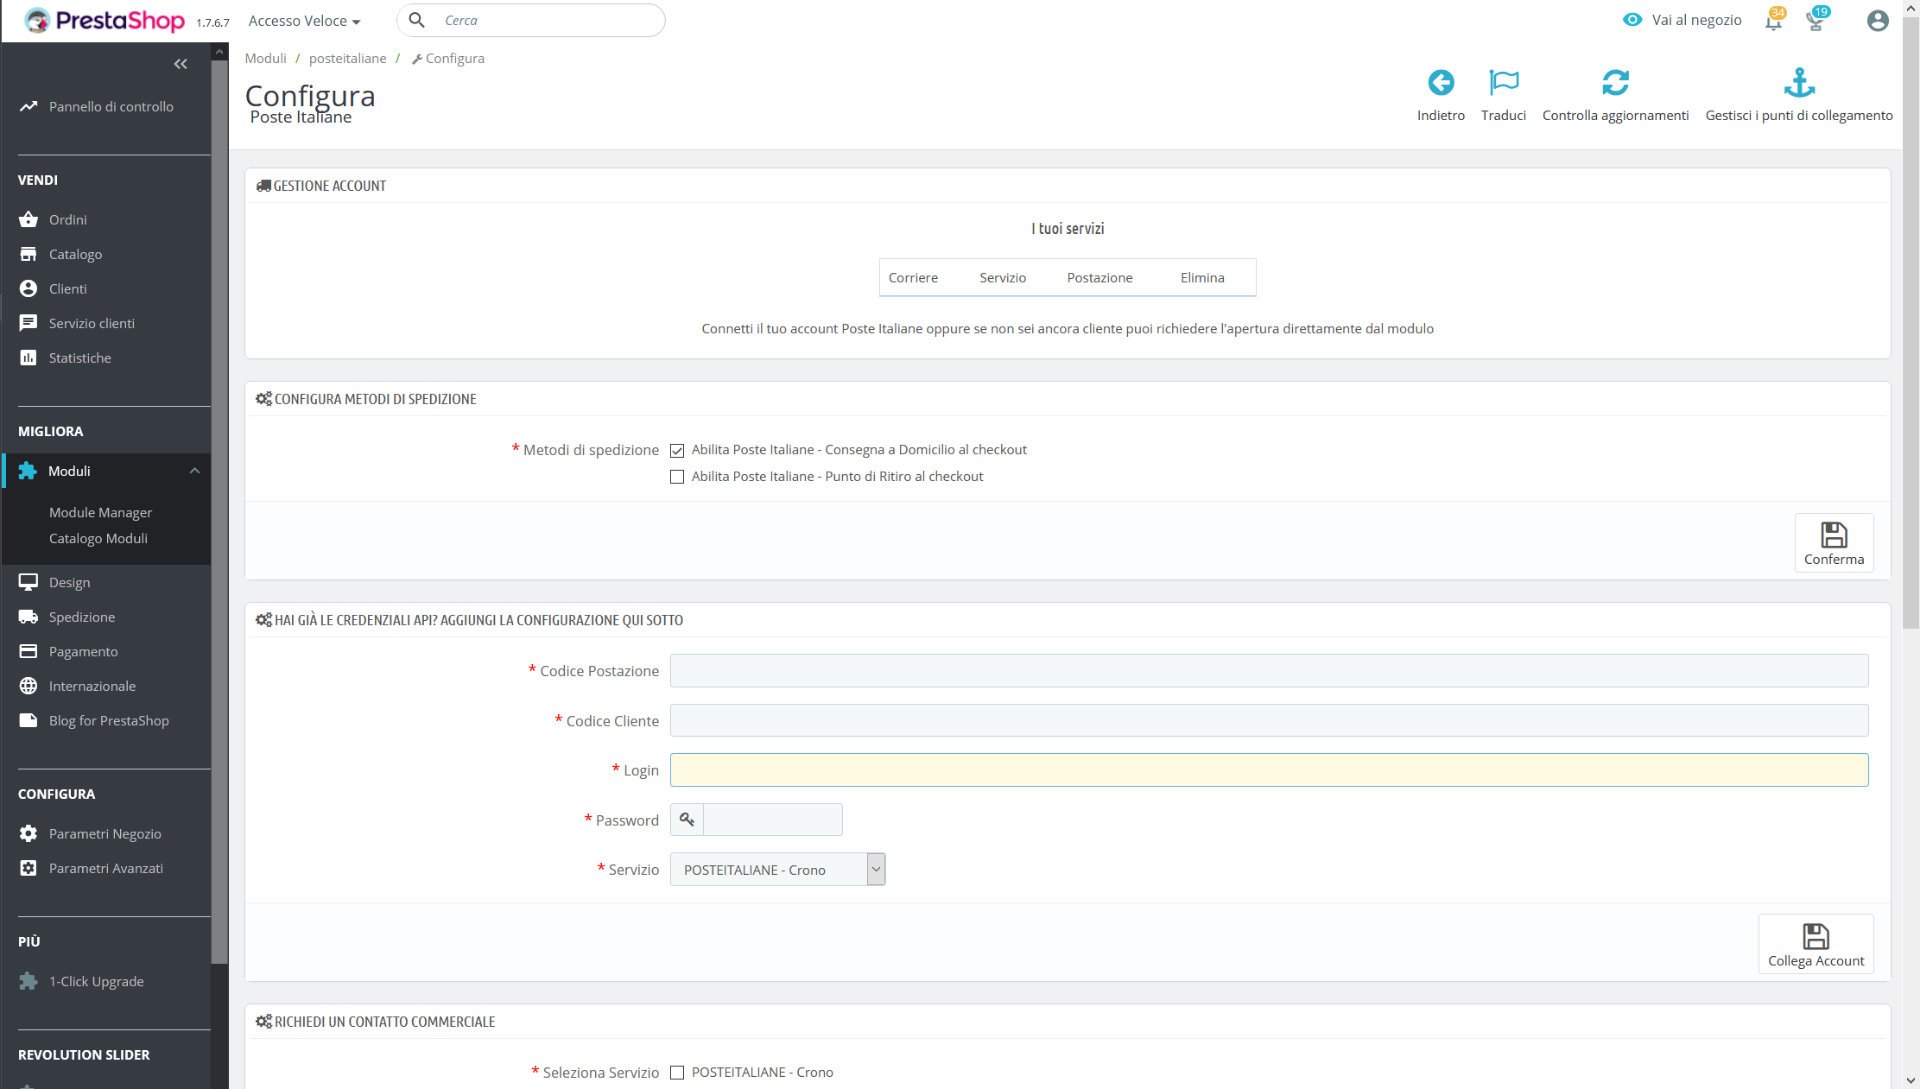Click the Traduci flag icon

1503,83
